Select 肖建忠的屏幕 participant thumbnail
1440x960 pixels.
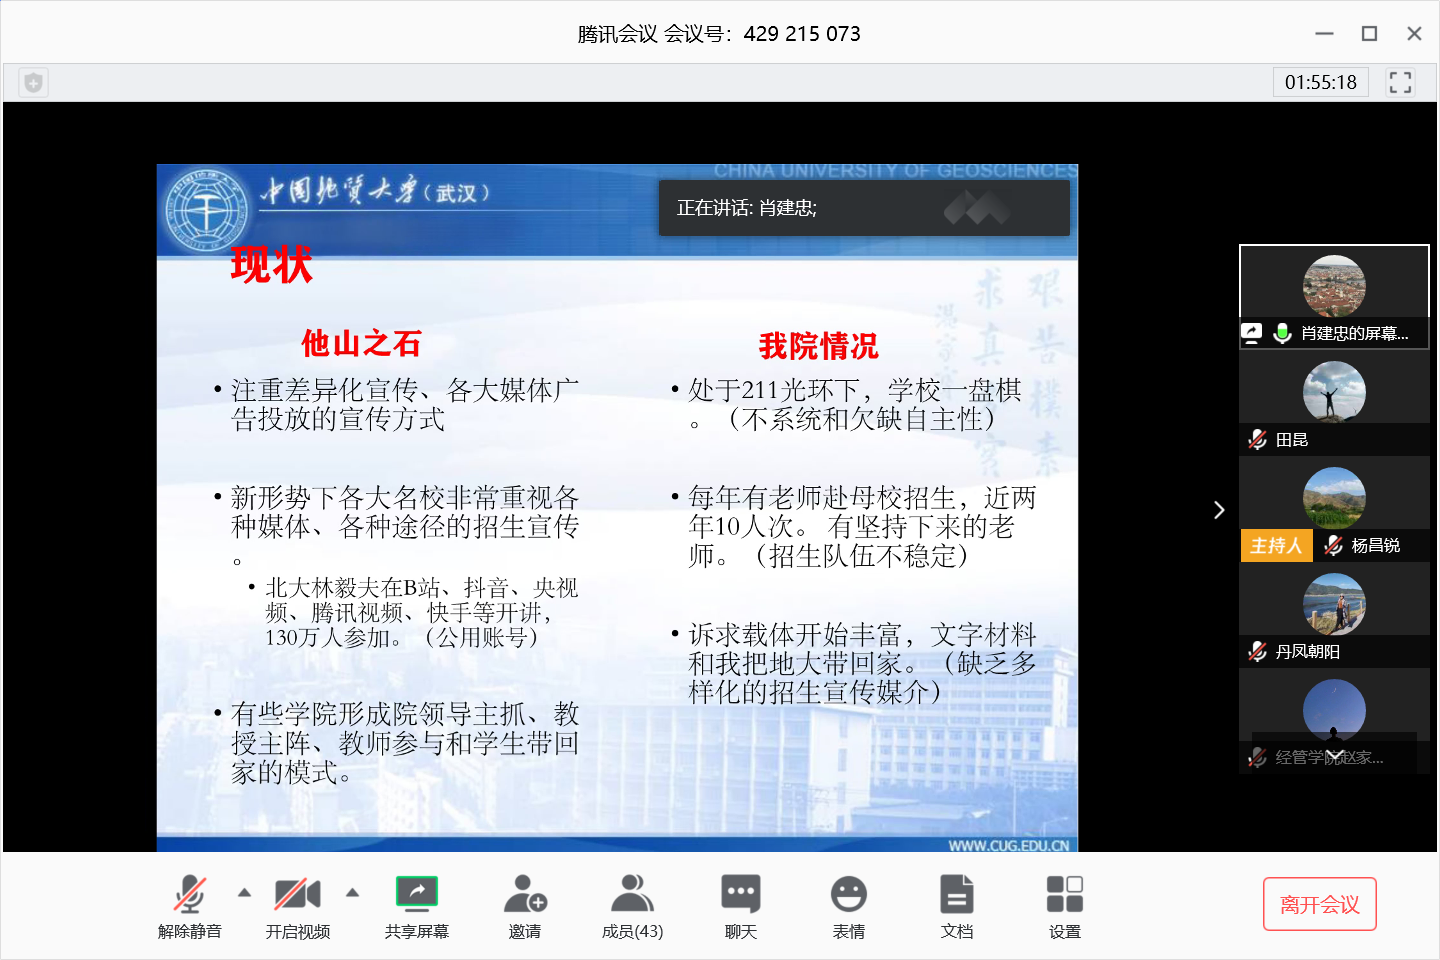[x=1334, y=297]
